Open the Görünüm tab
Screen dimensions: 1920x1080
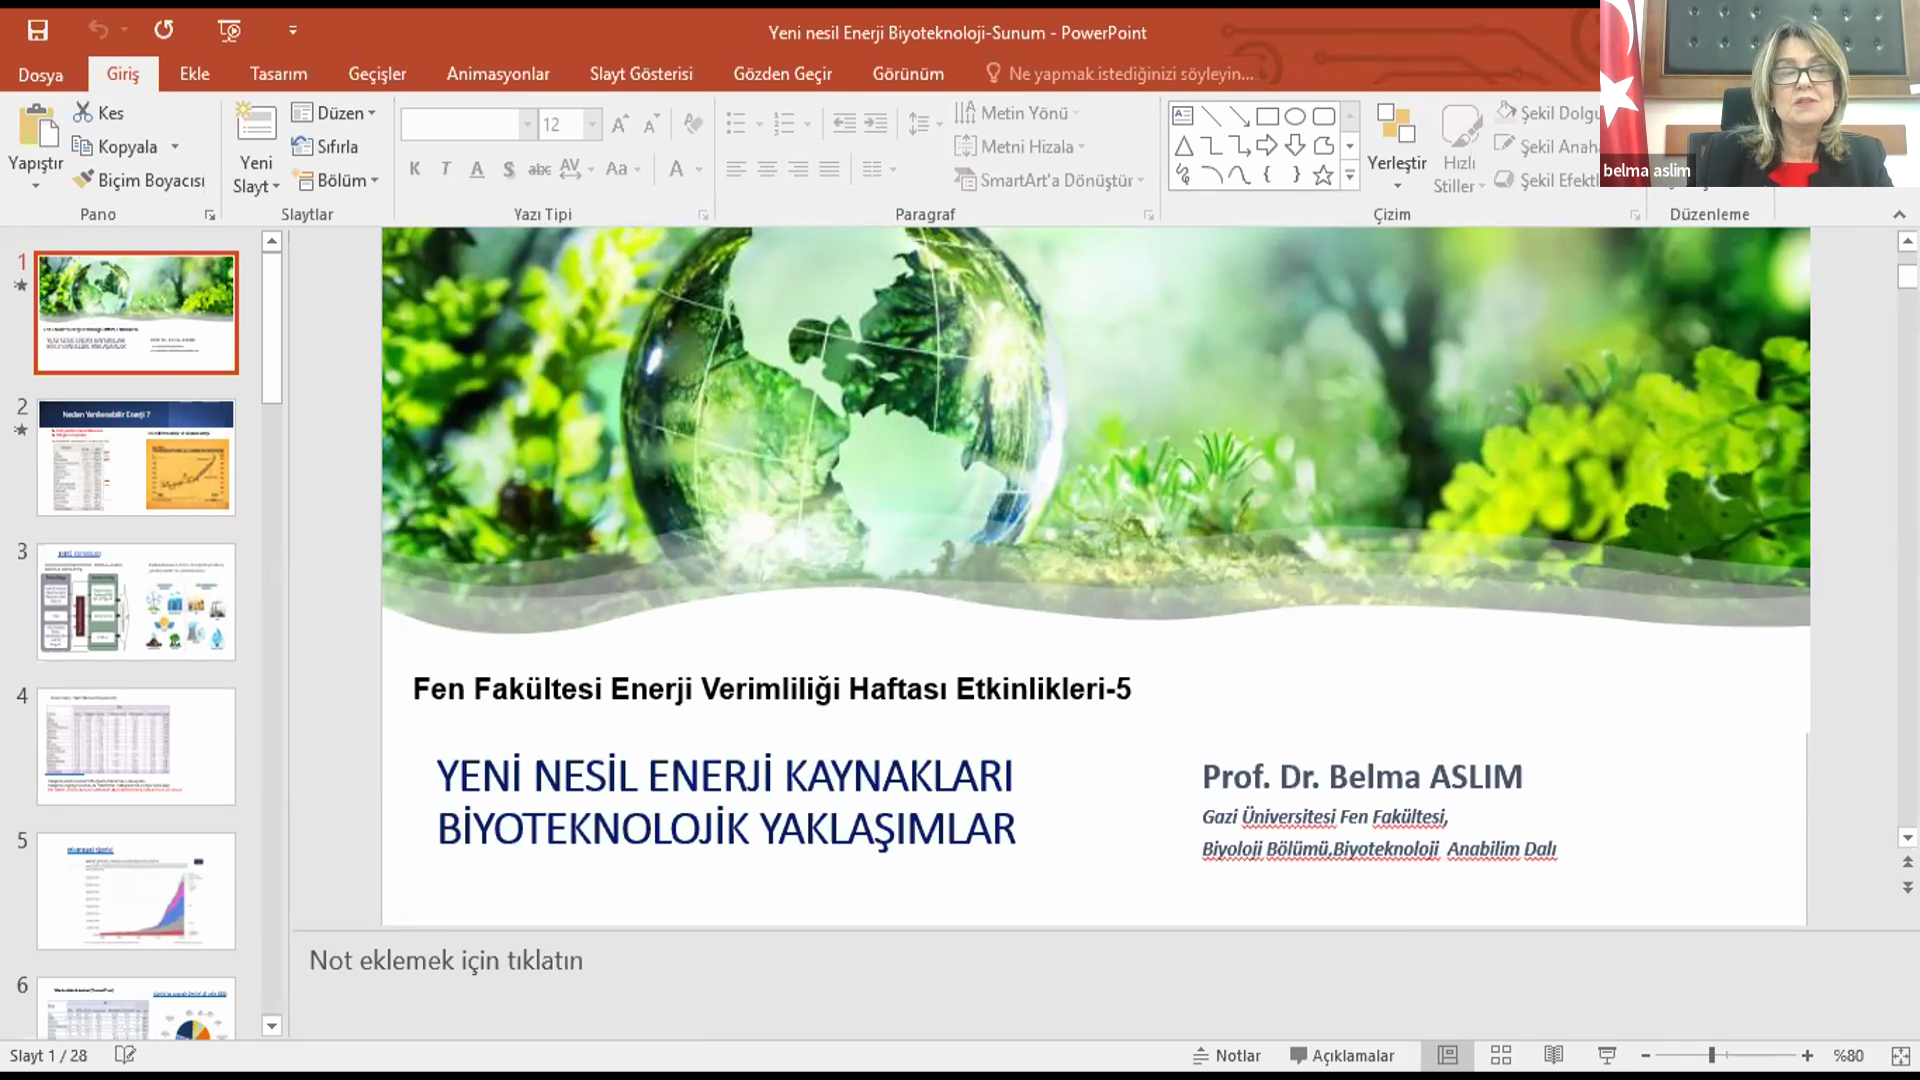(908, 74)
